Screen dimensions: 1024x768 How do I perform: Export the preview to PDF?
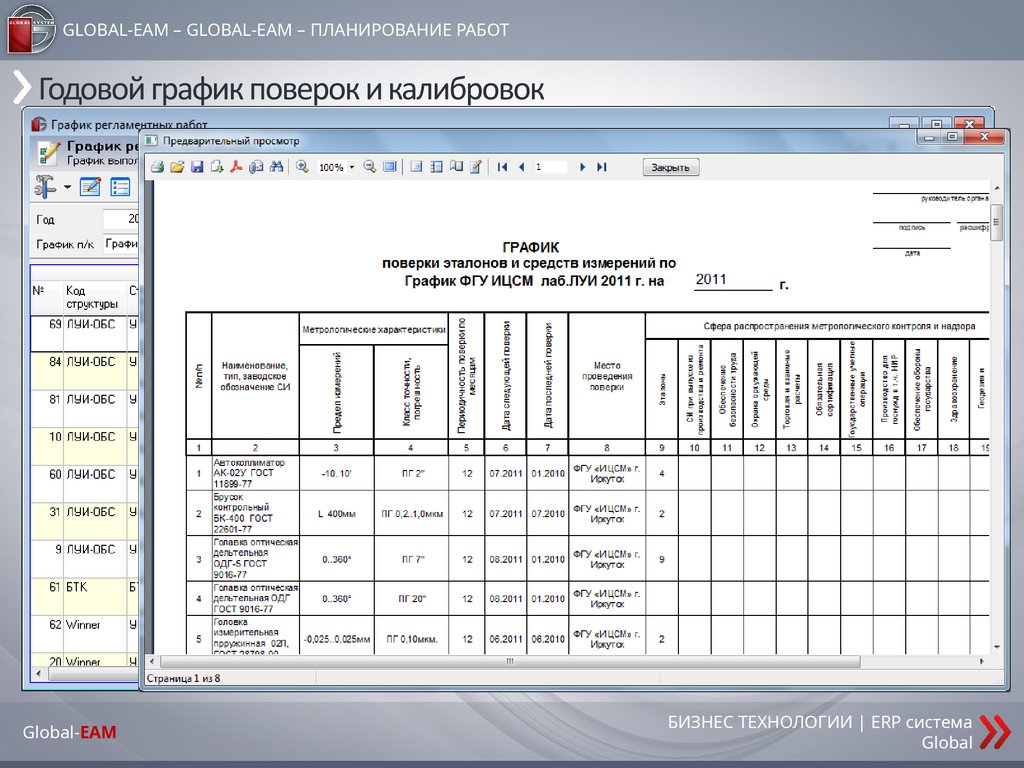(236, 167)
